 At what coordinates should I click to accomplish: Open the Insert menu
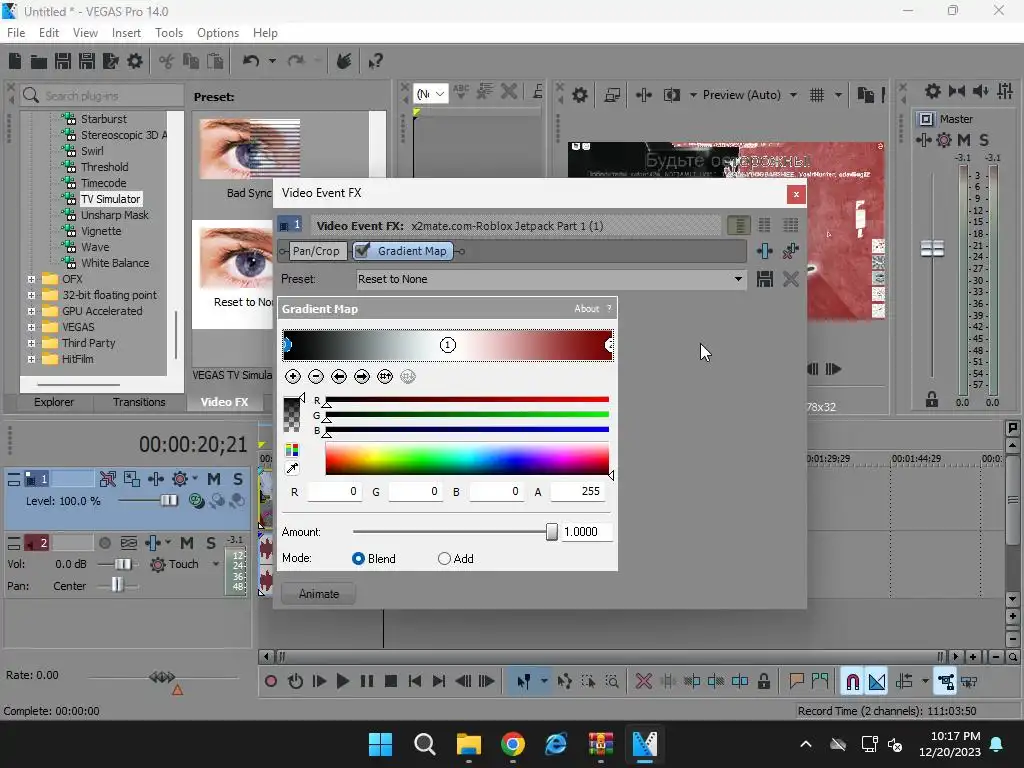[x=126, y=33]
